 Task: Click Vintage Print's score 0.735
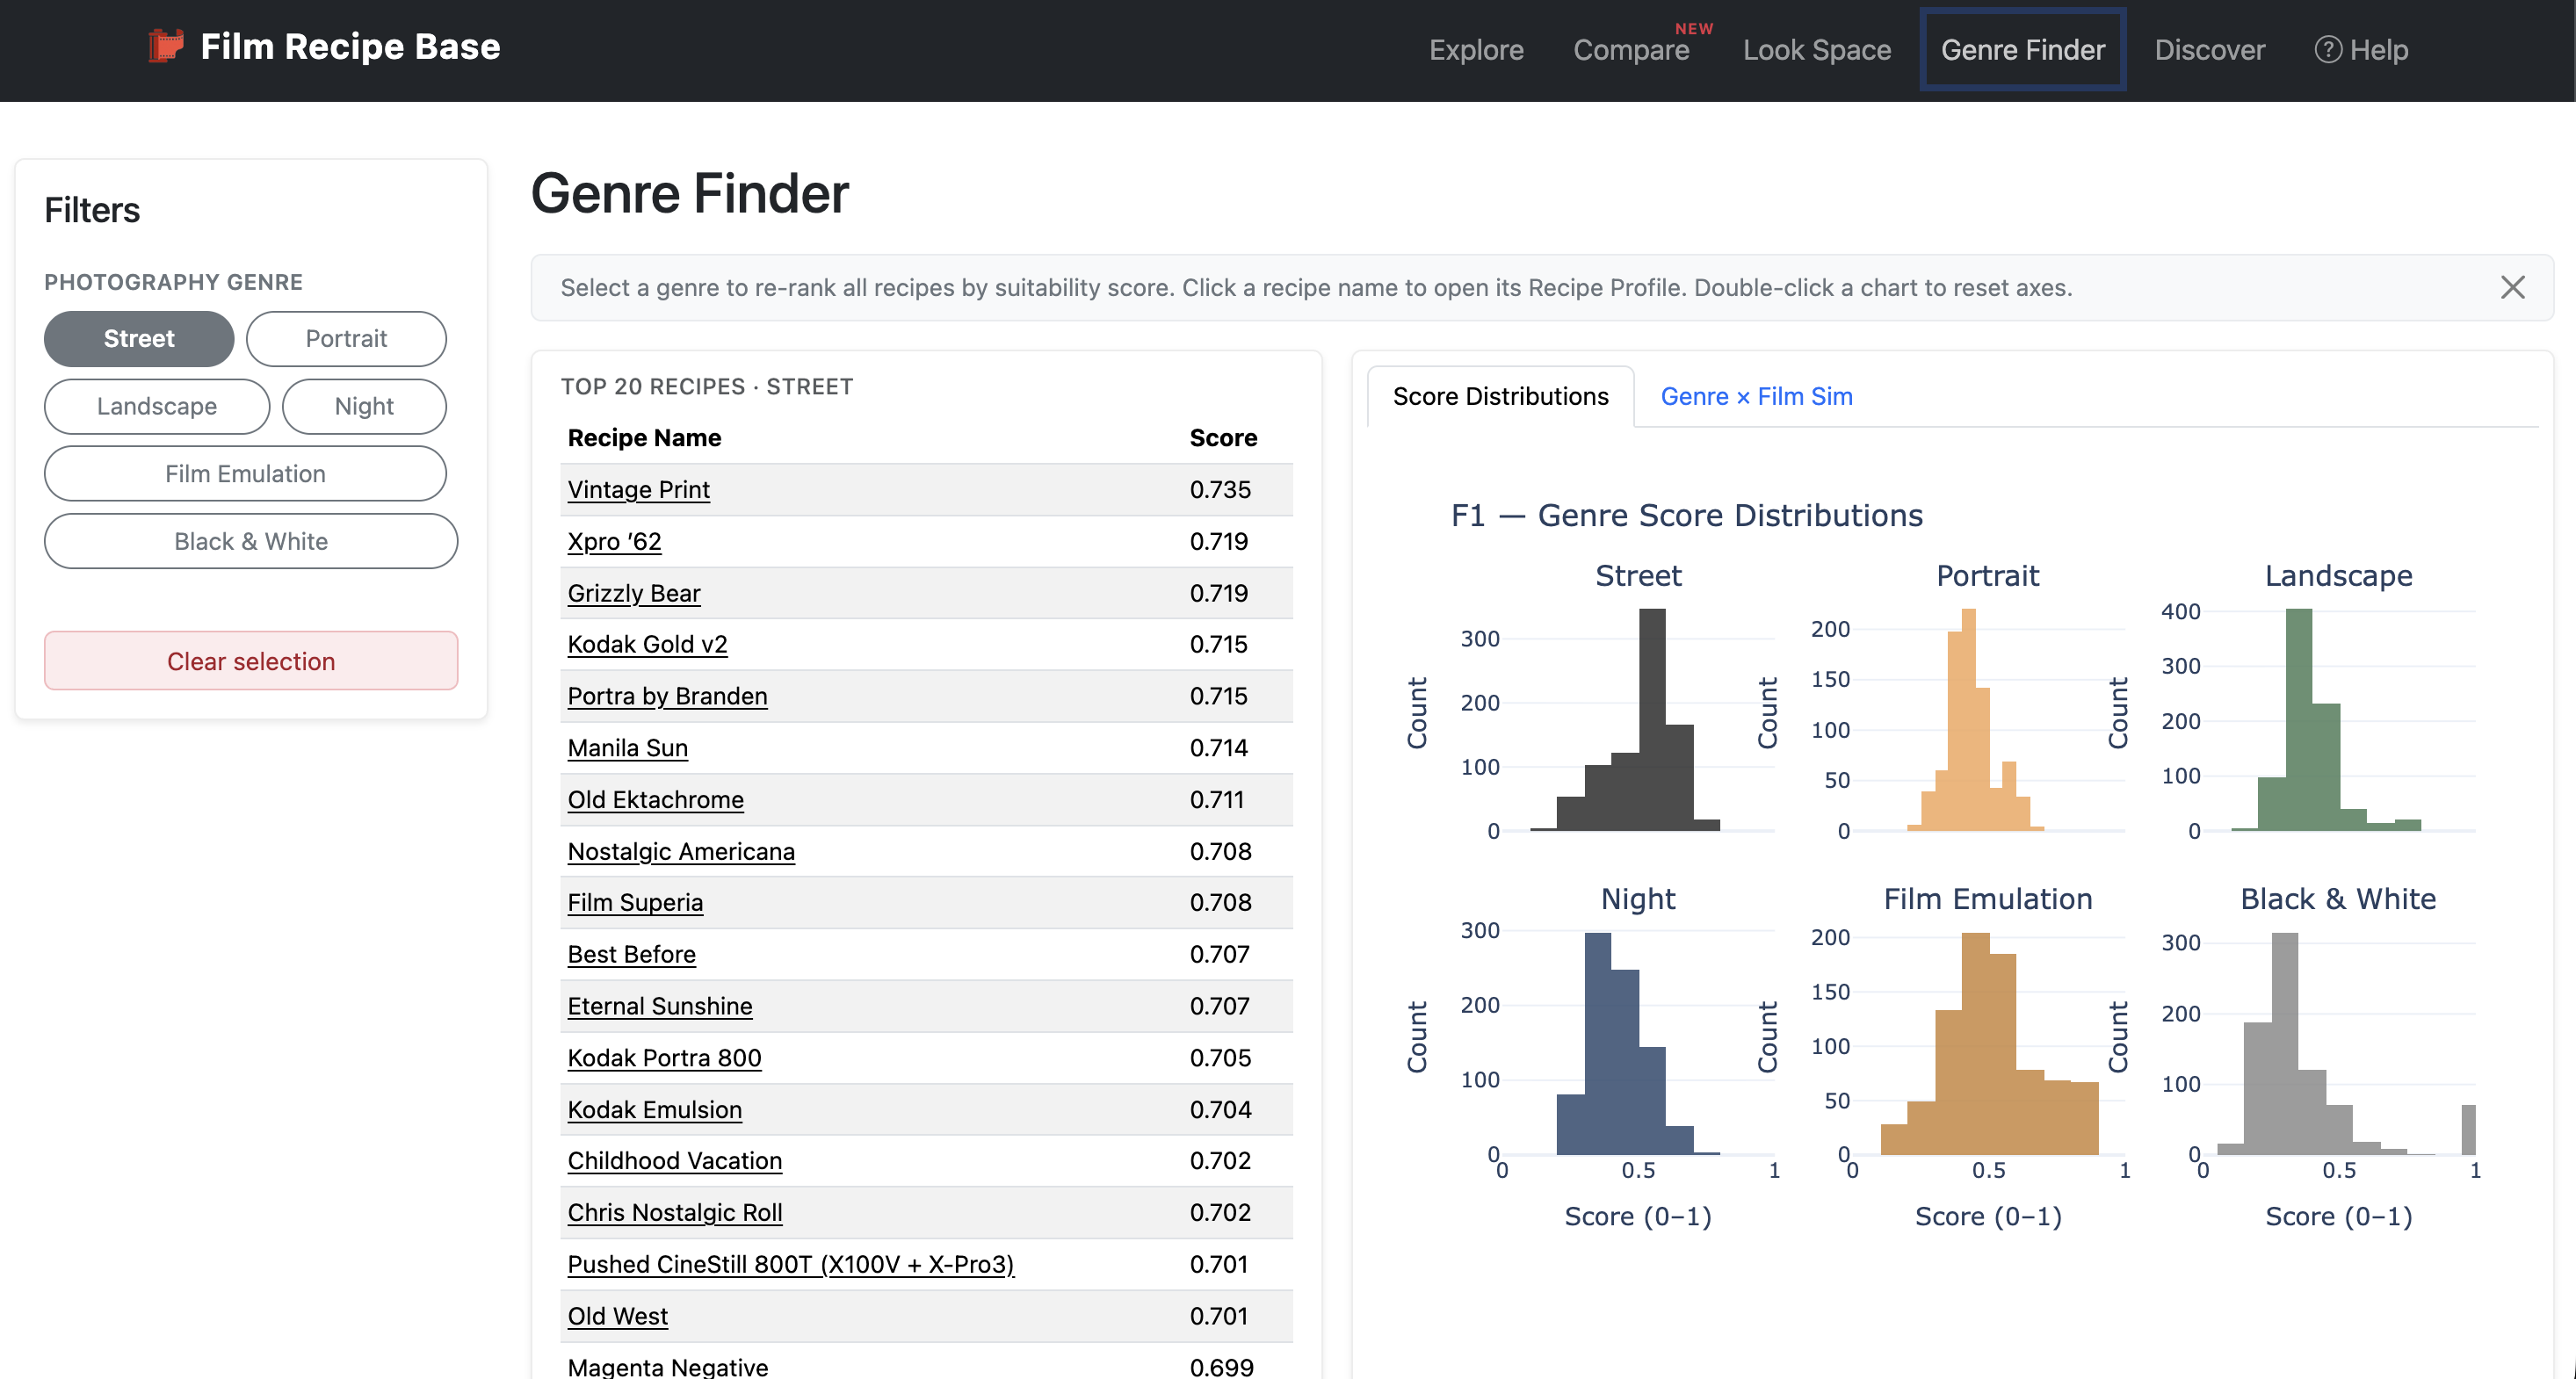(1220, 490)
